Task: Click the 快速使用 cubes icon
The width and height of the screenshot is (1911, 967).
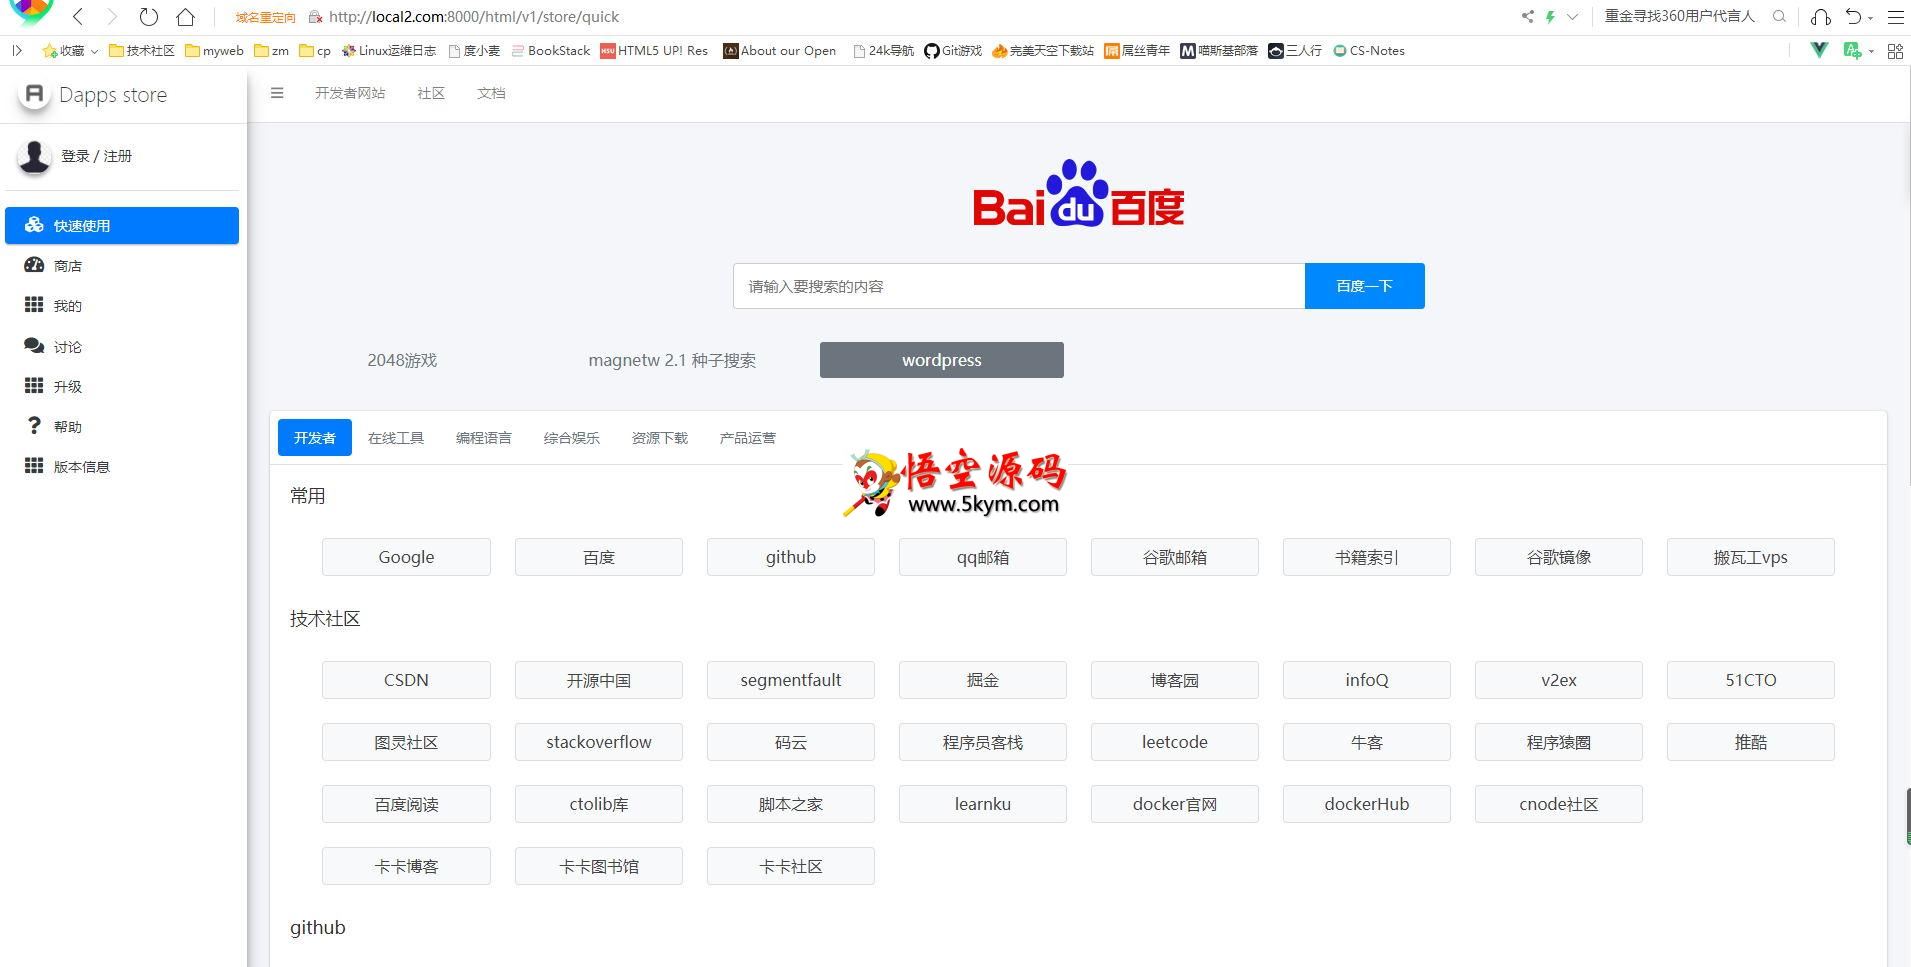Action: pyautogui.click(x=34, y=225)
